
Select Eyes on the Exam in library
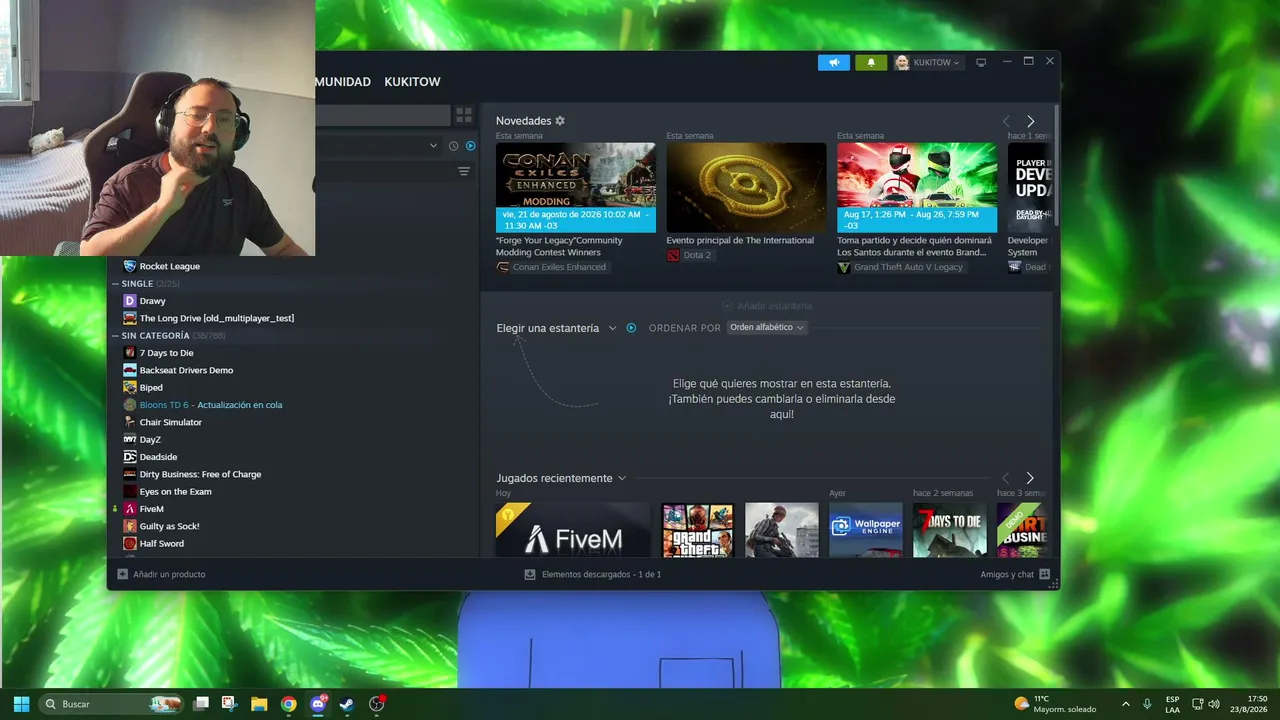tap(175, 492)
